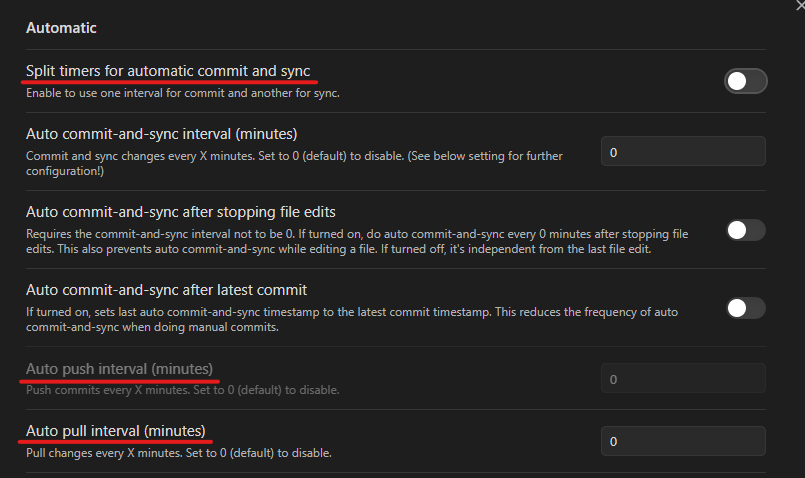The width and height of the screenshot is (805, 478).
Task: Click the disabled Auto push interval field
Action: click(x=683, y=378)
